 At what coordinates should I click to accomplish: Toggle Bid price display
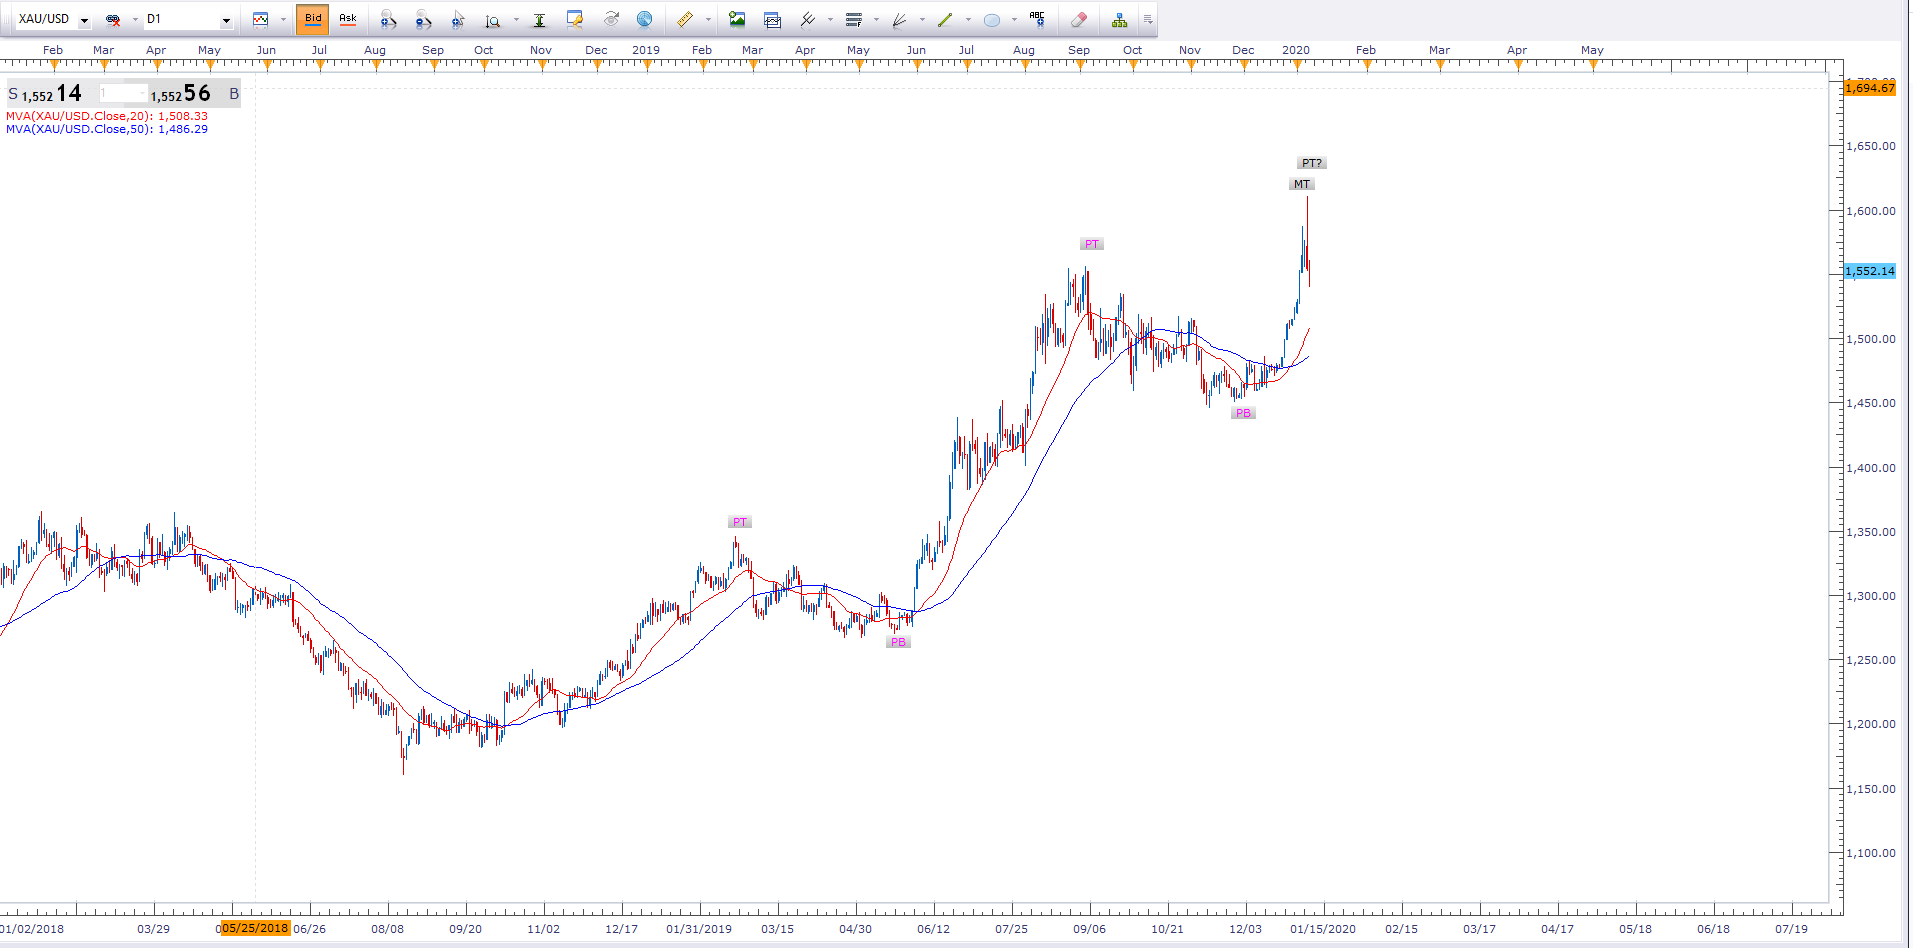[x=313, y=19]
